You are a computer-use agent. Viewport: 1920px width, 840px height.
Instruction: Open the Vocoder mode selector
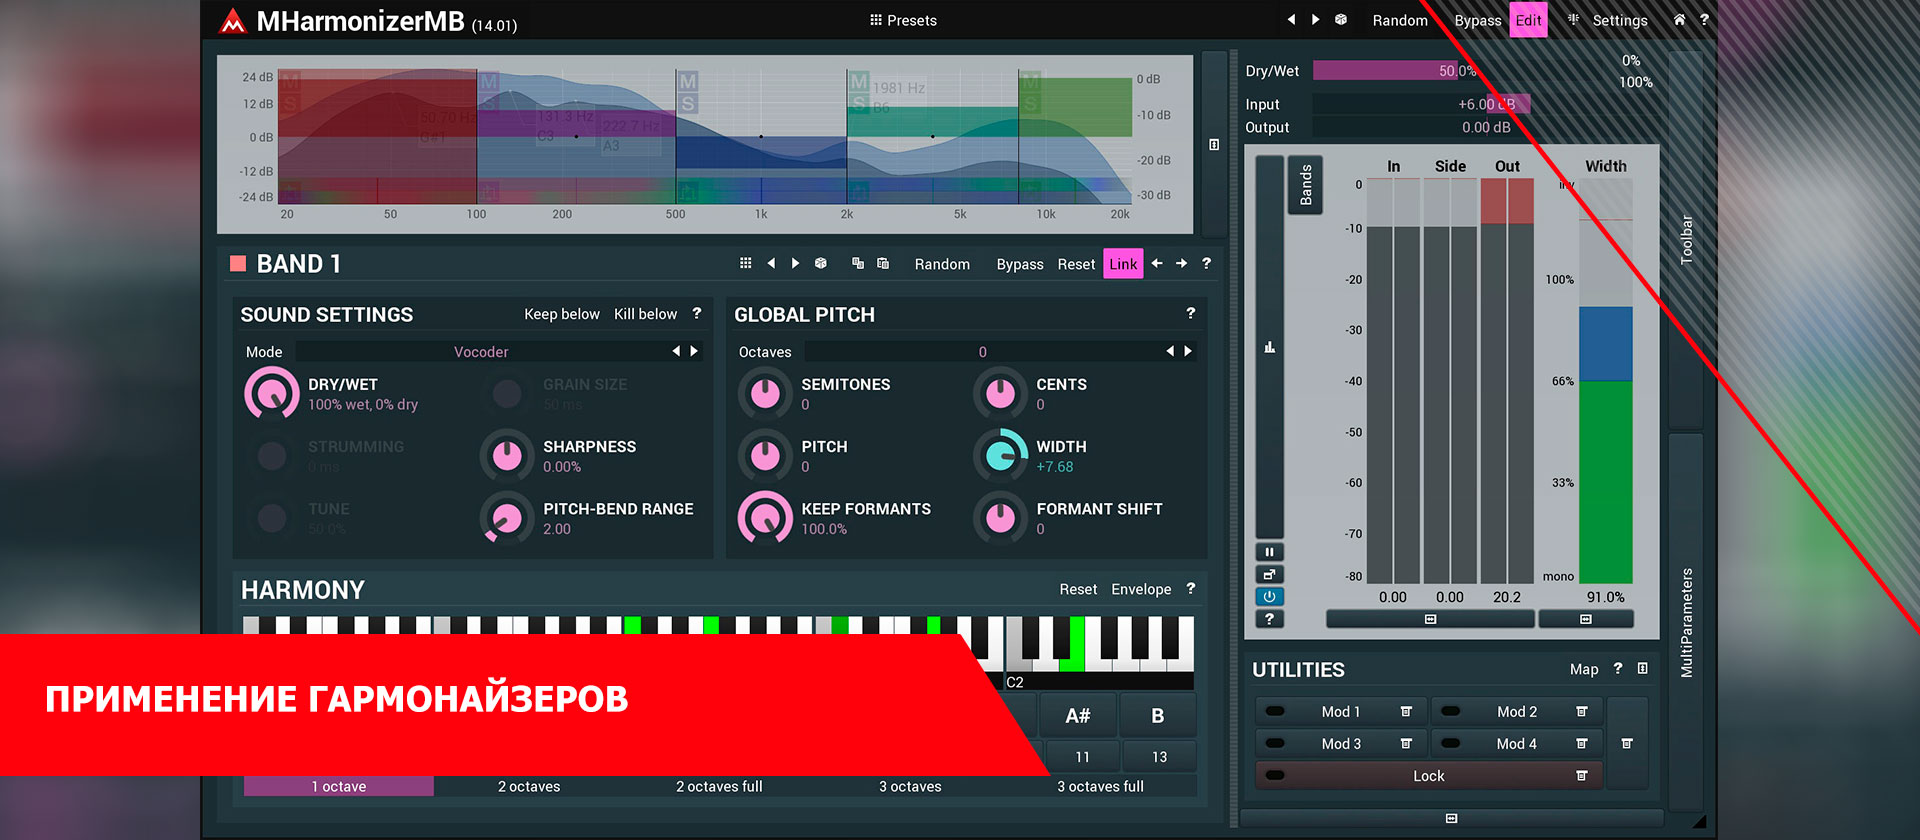click(x=481, y=352)
